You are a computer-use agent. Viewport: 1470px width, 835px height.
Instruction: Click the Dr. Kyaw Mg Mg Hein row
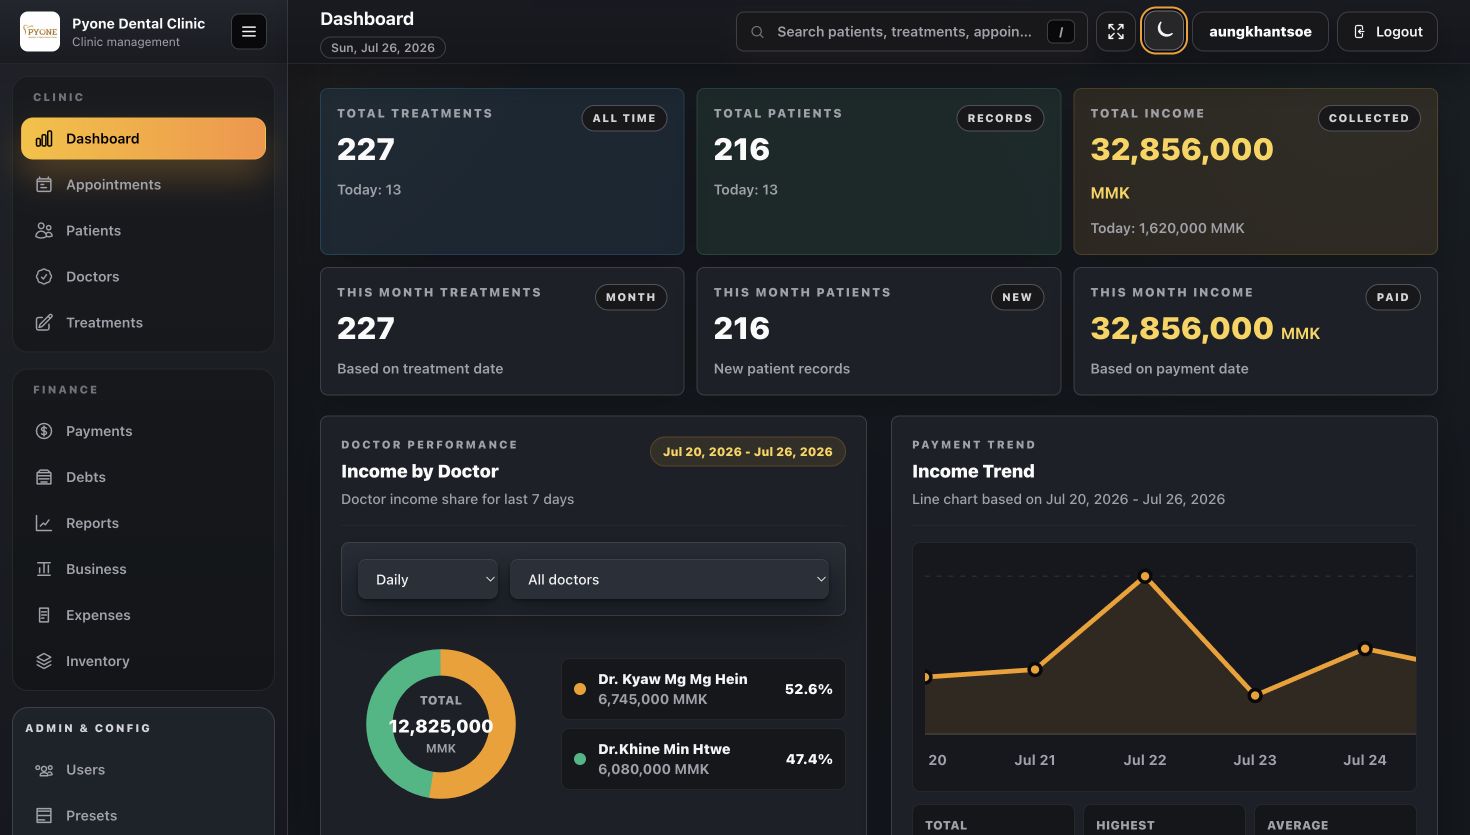(703, 689)
